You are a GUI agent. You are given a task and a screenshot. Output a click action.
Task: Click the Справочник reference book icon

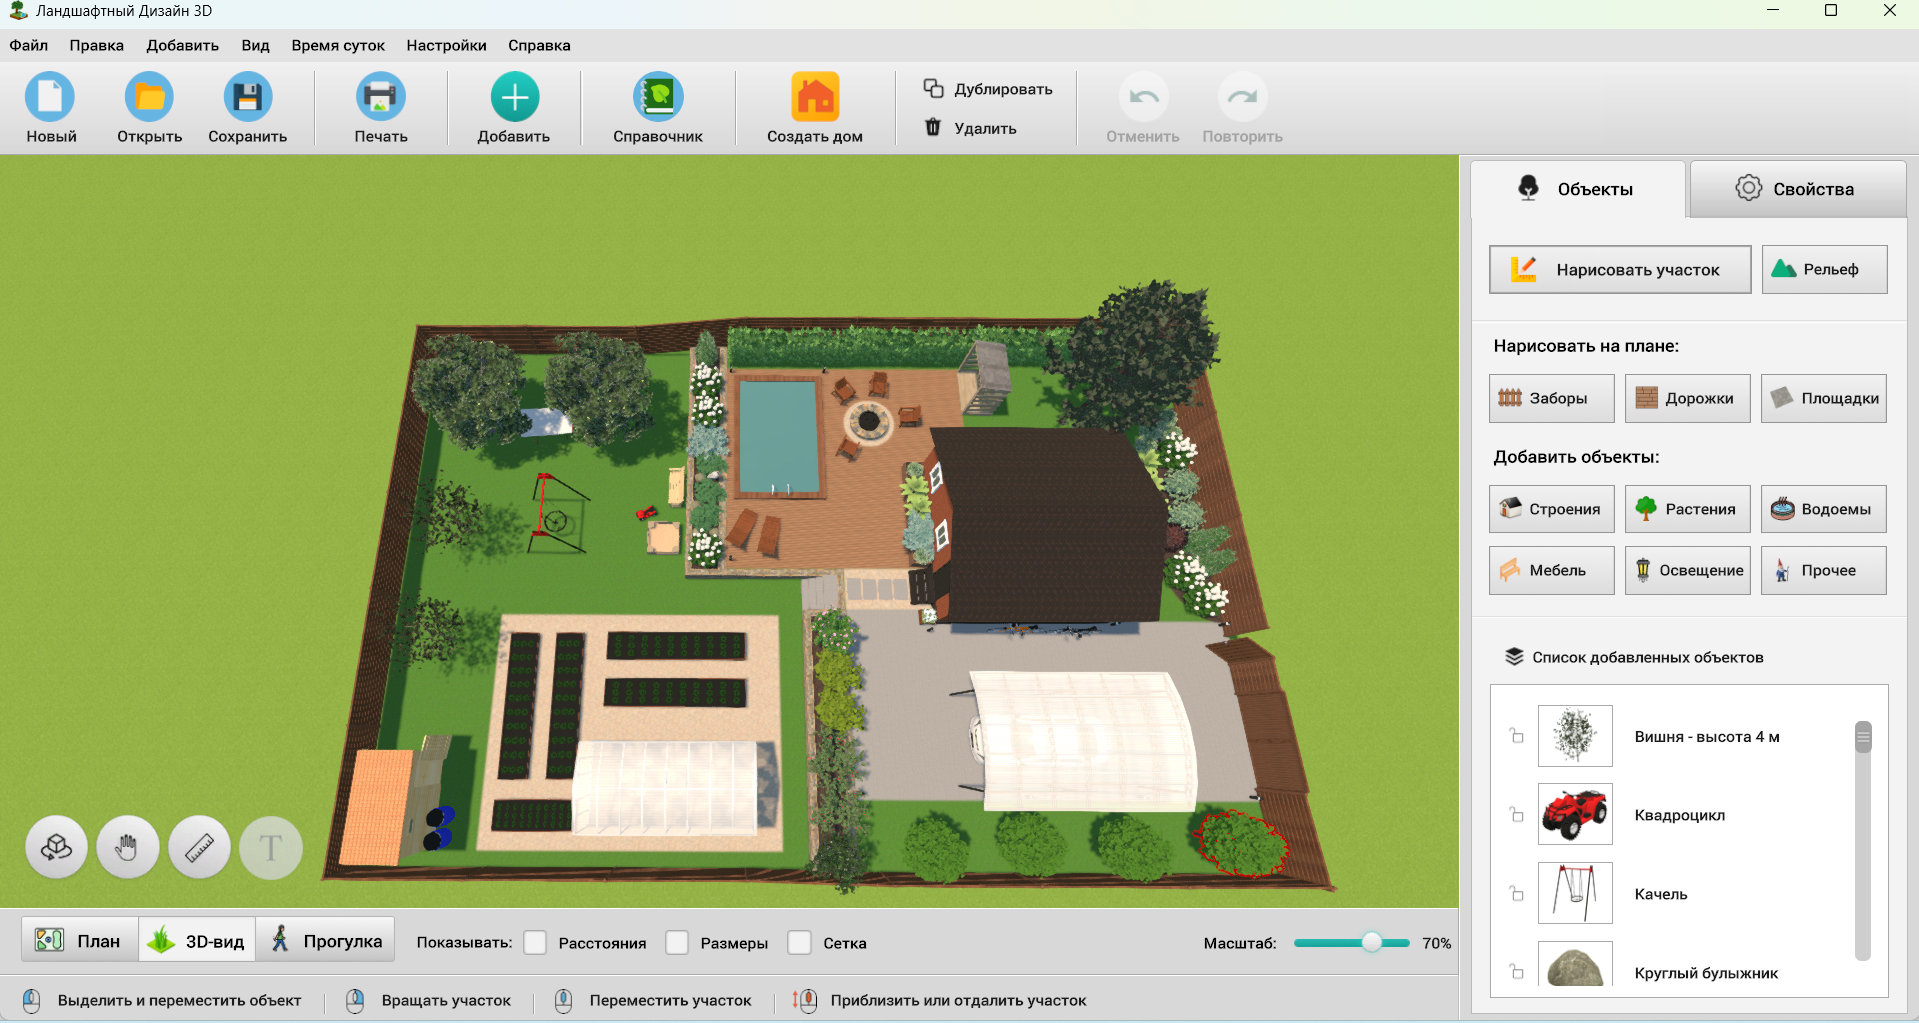[658, 98]
